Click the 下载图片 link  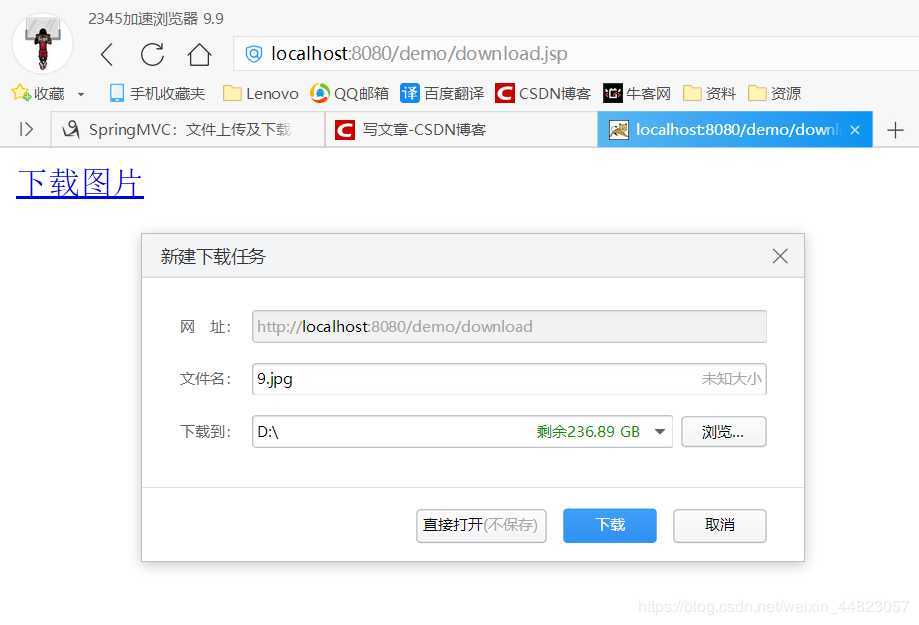(x=80, y=183)
